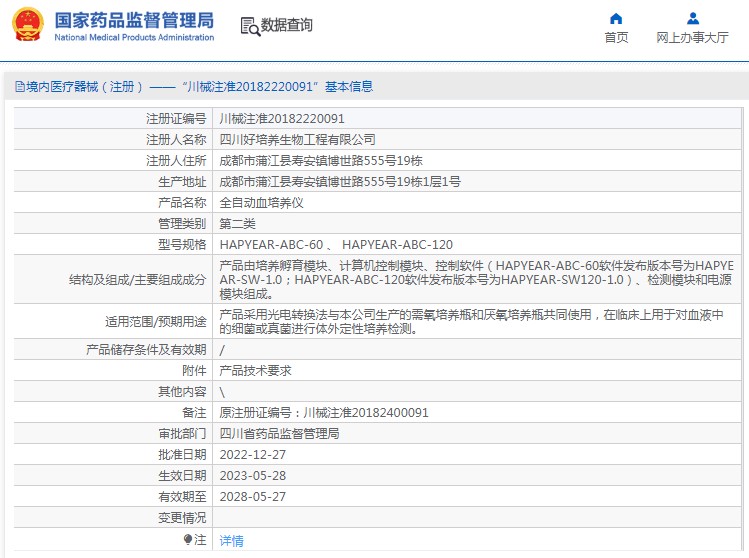Click the 批准日期 row label

pos(182,455)
